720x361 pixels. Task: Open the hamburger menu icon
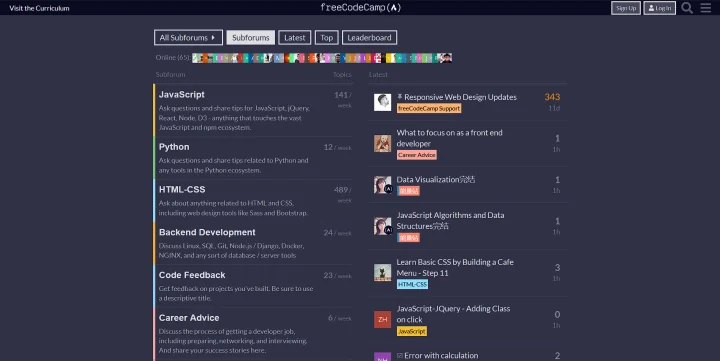tap(706, 8)
